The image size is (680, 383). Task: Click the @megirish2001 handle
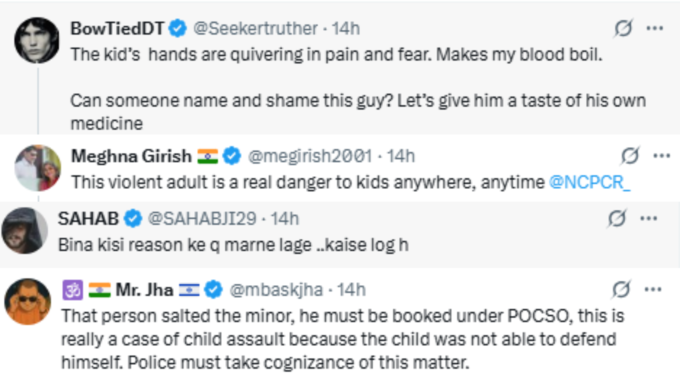click(310, 156)
